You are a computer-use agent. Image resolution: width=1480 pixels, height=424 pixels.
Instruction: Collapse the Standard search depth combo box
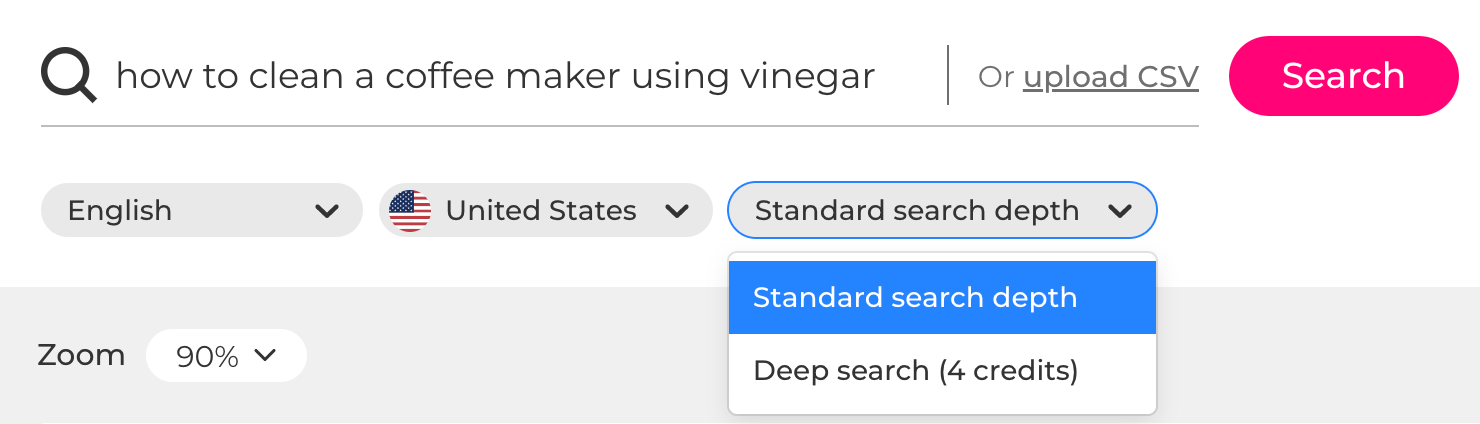click(x=942, y=210)
